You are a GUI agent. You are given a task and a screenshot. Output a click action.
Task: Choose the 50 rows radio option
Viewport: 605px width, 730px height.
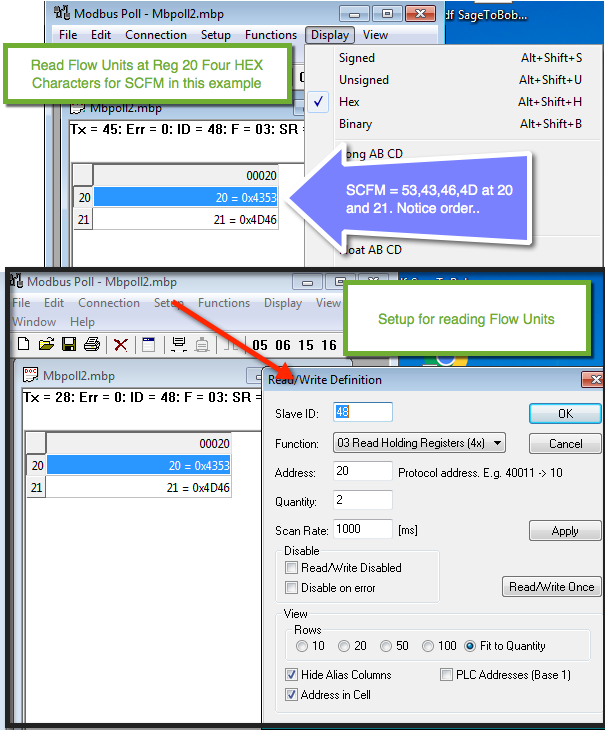pyautogui.click(x=386, y=646)
